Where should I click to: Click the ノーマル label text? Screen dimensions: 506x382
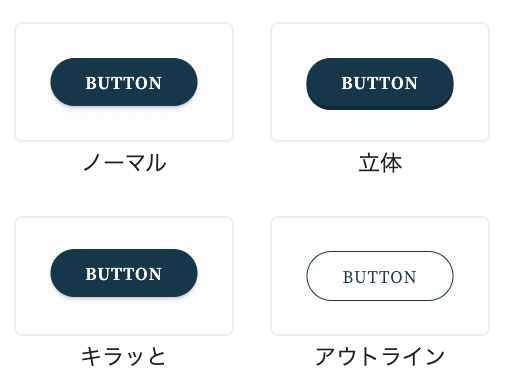(x=125, y=163)
